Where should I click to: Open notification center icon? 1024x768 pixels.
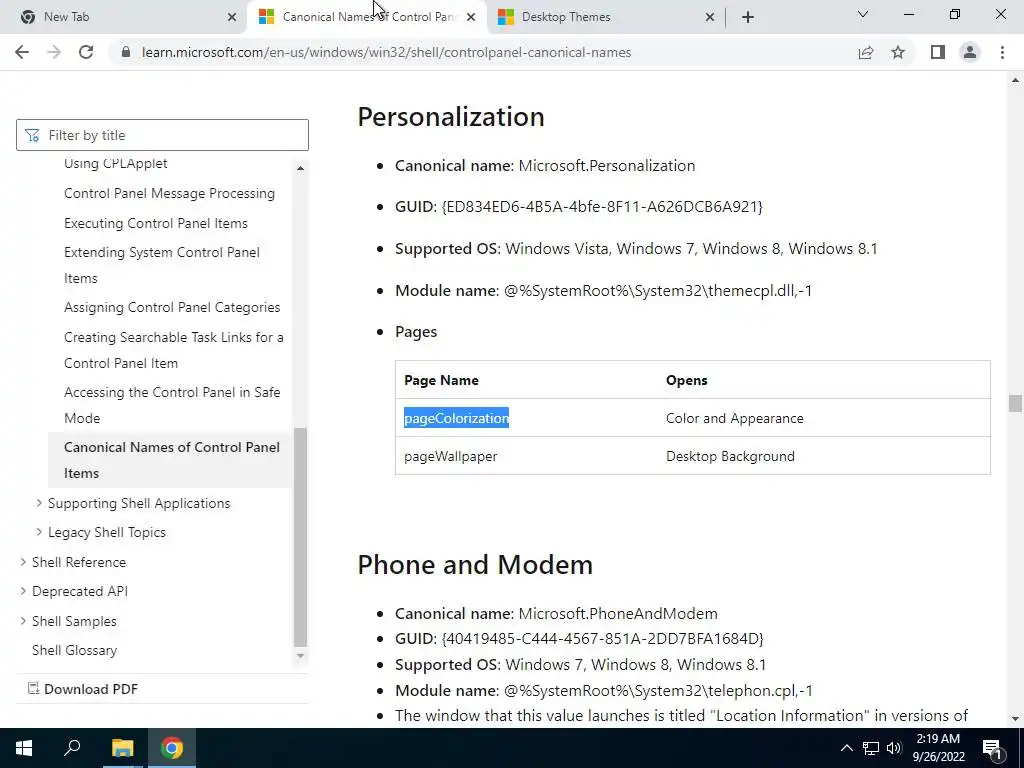pos(992,748)
